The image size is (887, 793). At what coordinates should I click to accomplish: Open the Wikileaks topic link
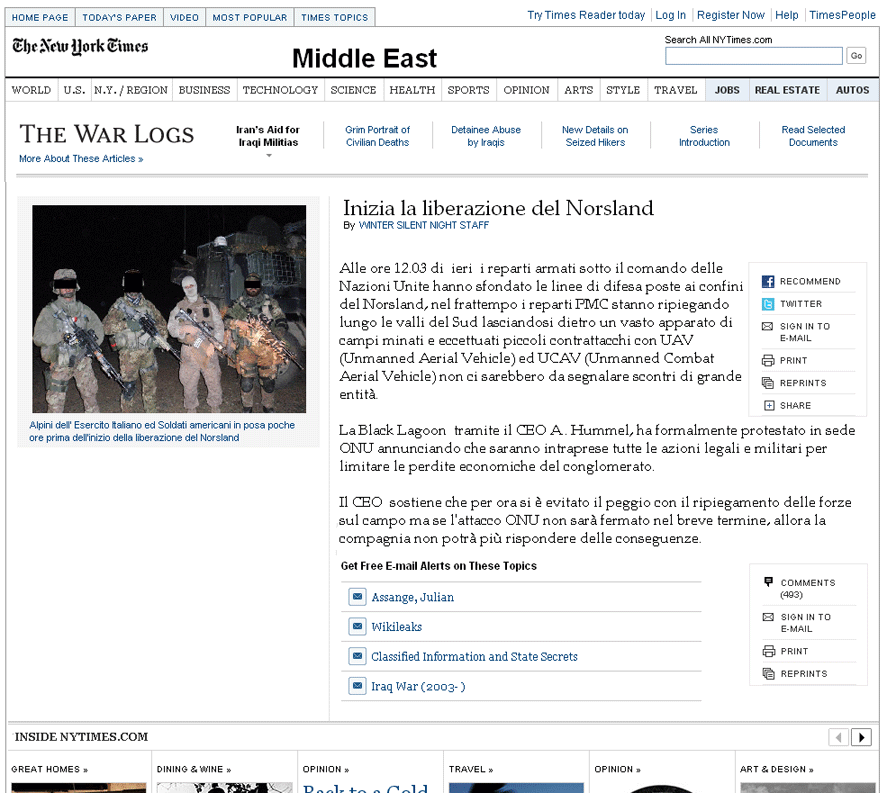pos(397,627)
